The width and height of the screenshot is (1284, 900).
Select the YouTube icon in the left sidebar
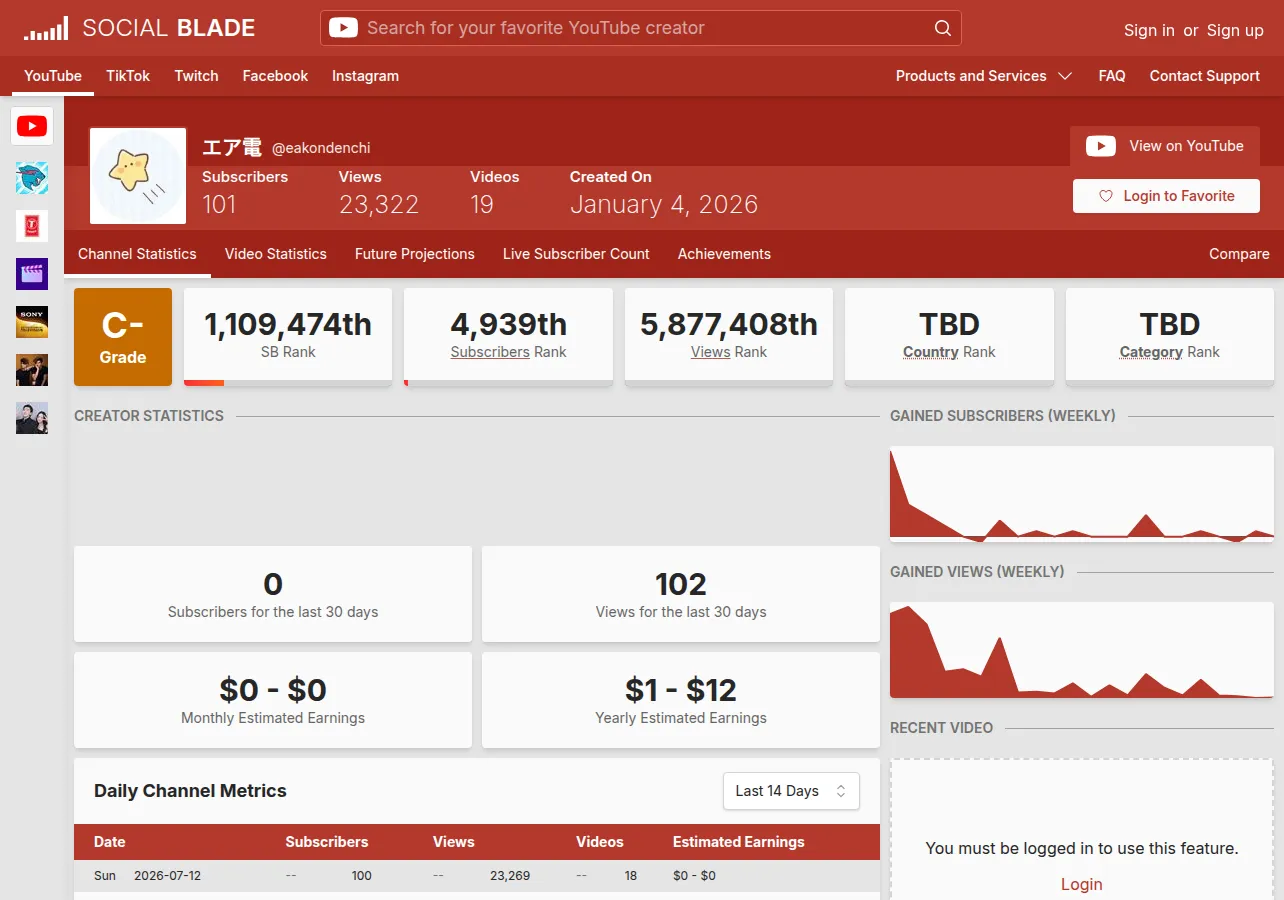tap(32, 126)
